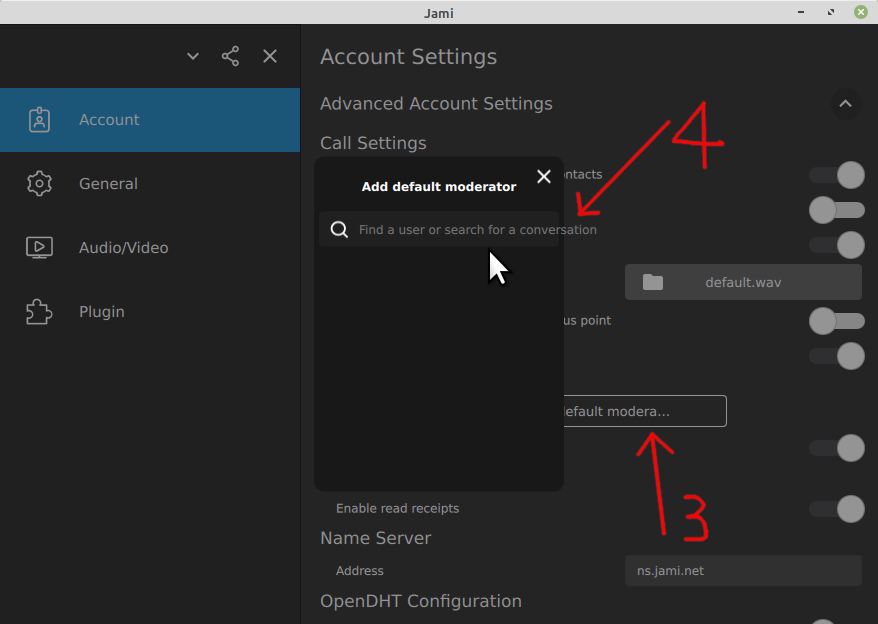Toggle the switch just below the default moderator button
The width and height of the screenshot is (878, 624).
[x=837, y=448]
